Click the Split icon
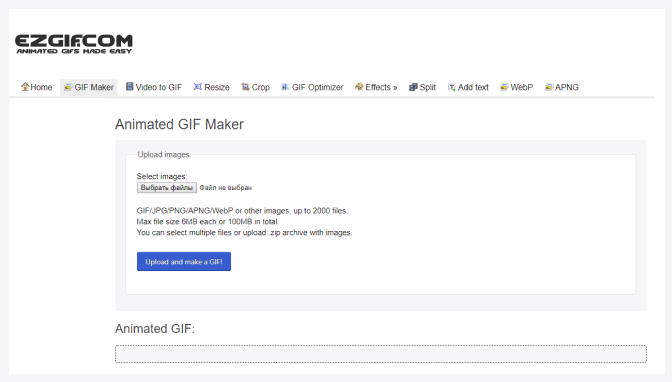The image size is (672, 382). click(x=413, y=87)
